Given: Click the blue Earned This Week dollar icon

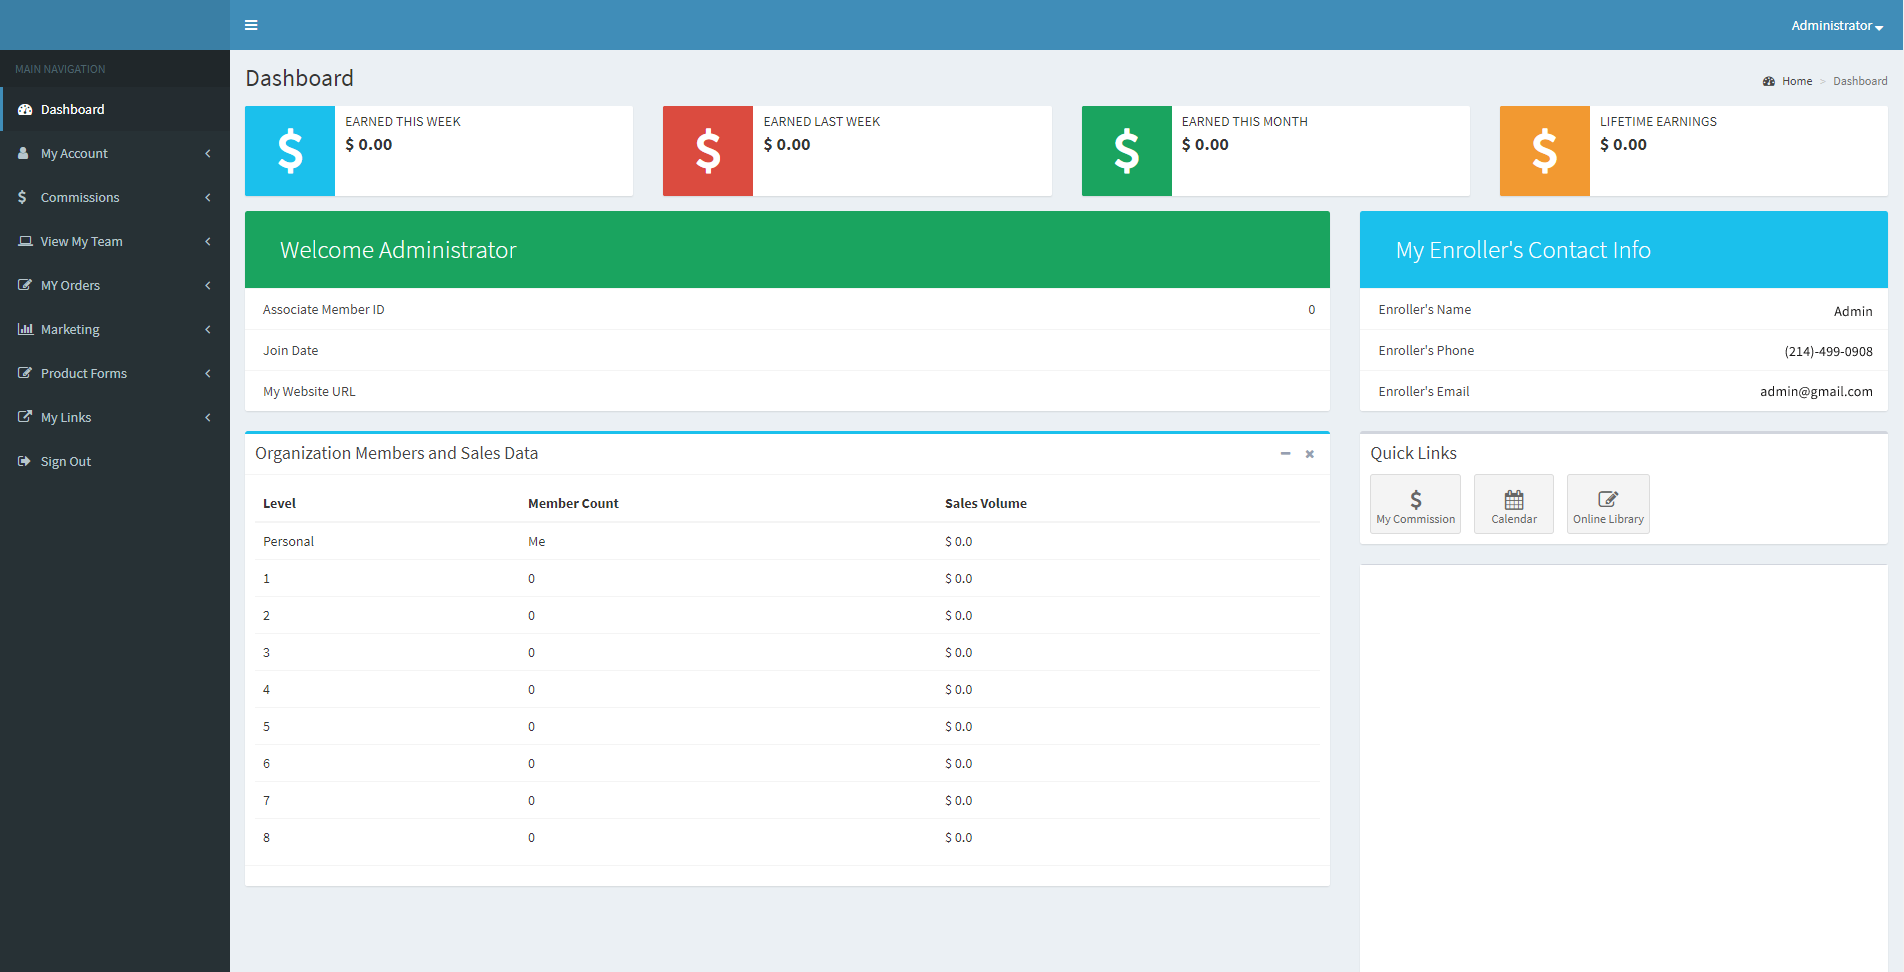Looking at the screenshot, I should 290,151.
